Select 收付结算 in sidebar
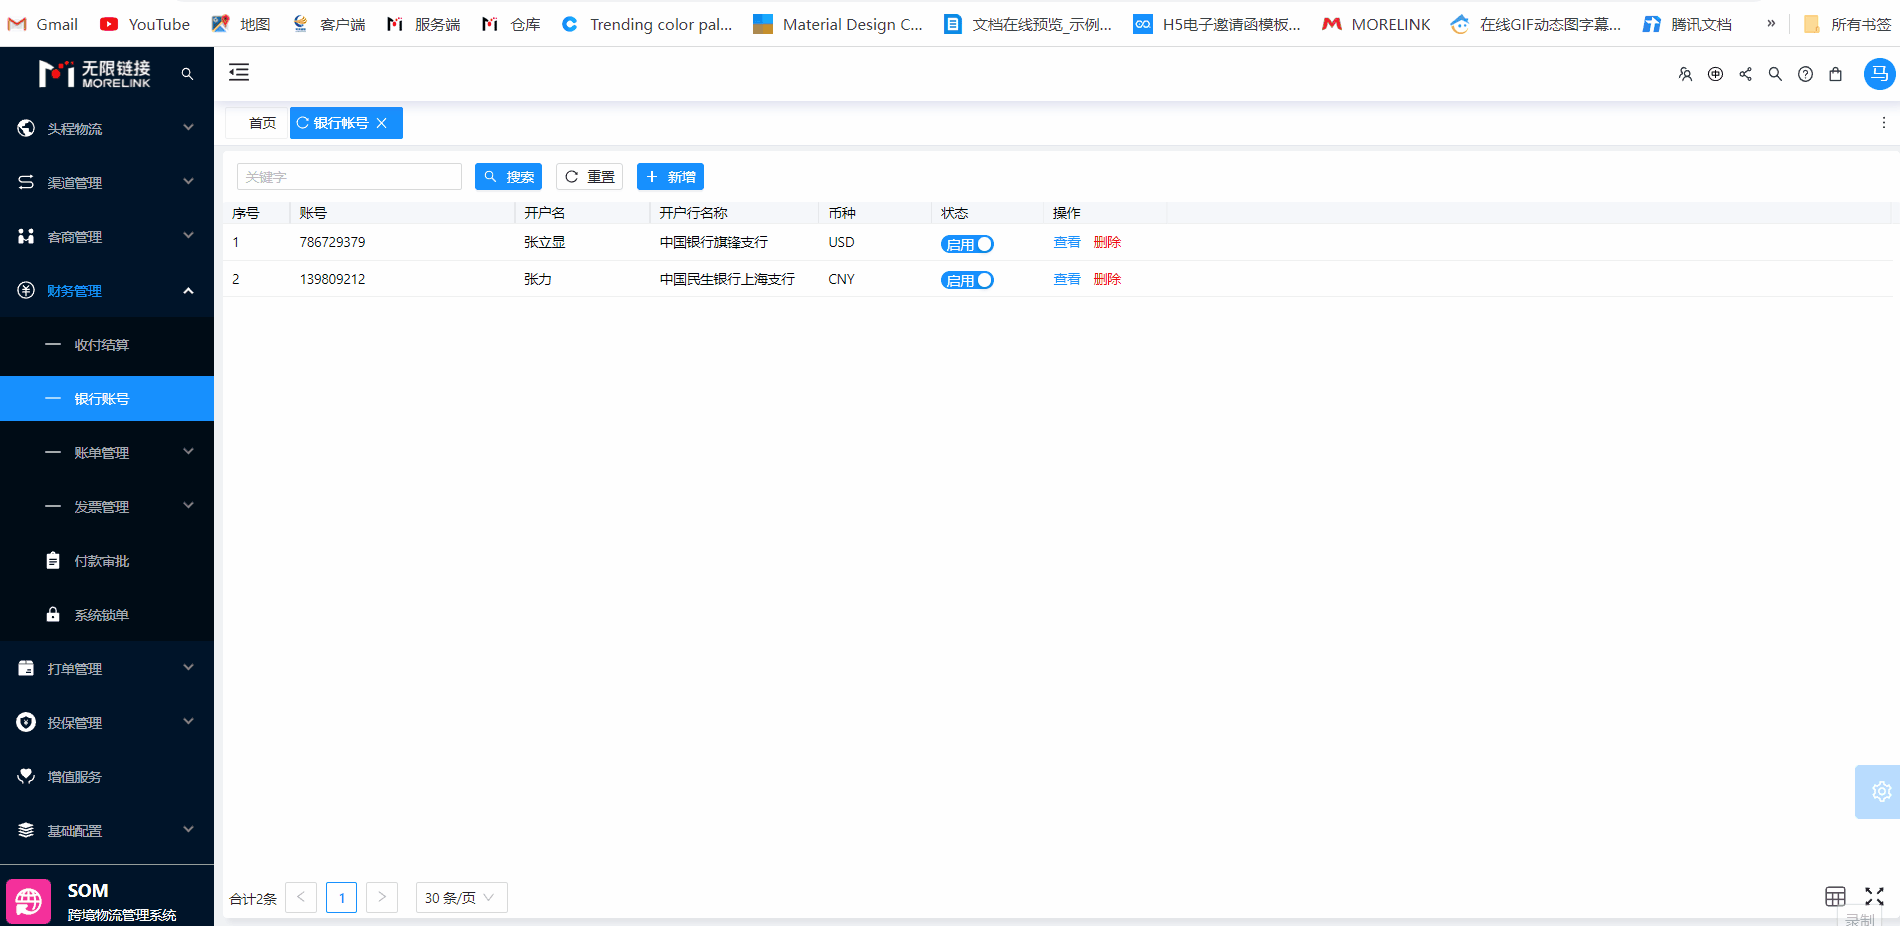This screenshot has height=926, width=1900. 107,345
